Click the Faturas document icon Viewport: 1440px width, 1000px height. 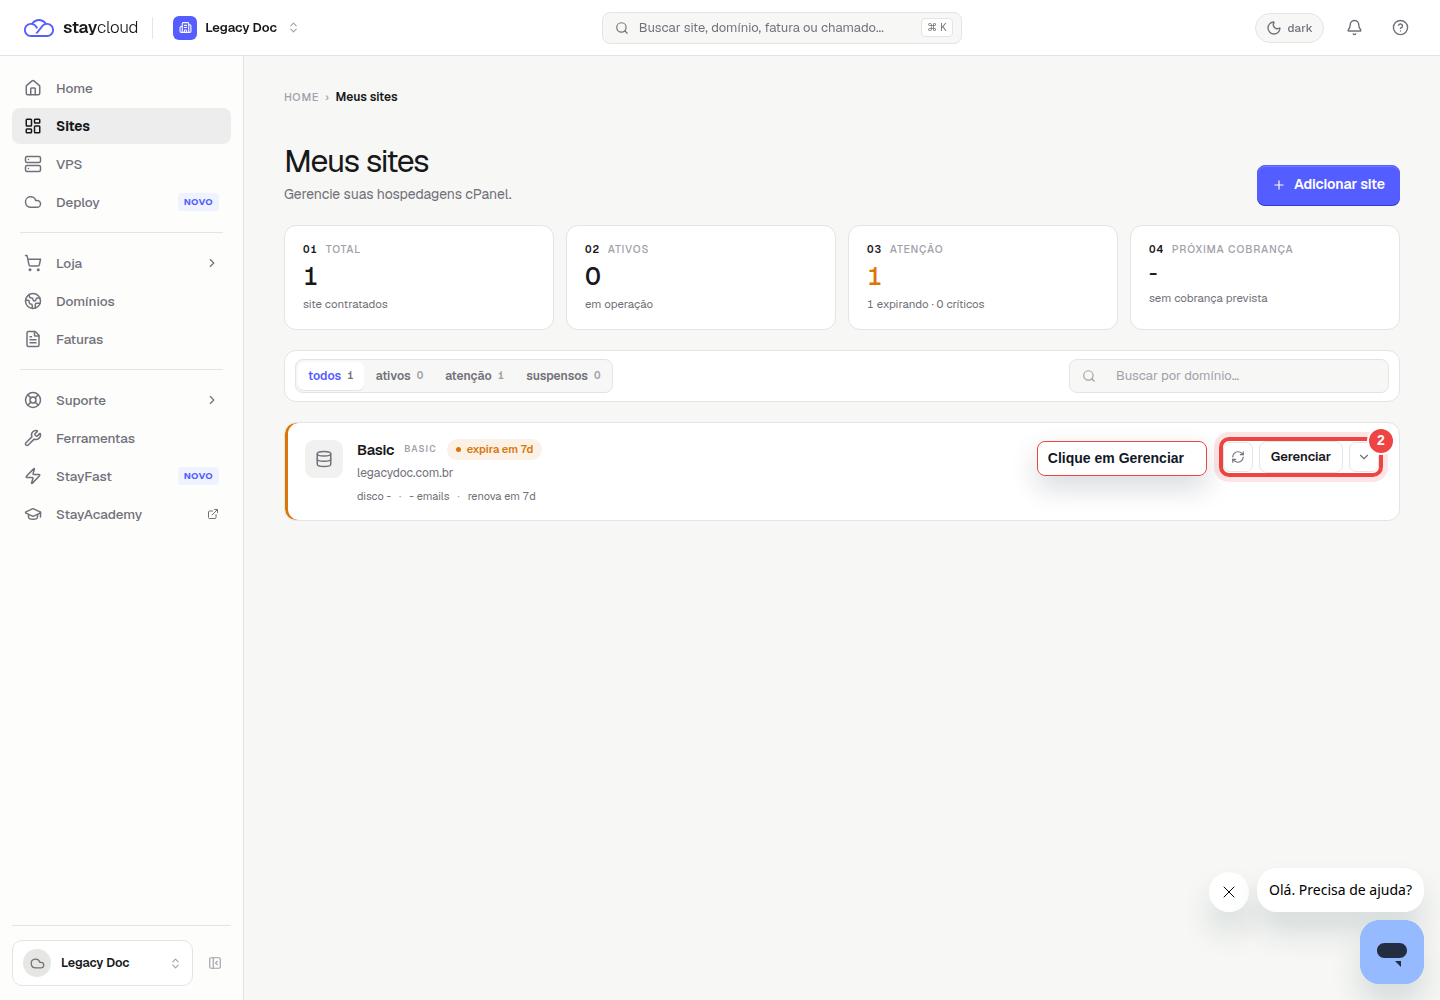click(33, 339)
